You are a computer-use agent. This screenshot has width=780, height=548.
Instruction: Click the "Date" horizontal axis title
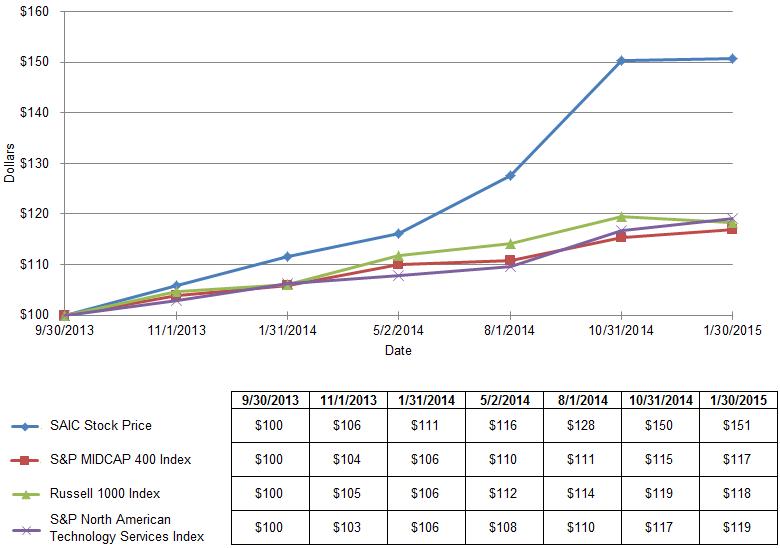click(x=398, y=351)
